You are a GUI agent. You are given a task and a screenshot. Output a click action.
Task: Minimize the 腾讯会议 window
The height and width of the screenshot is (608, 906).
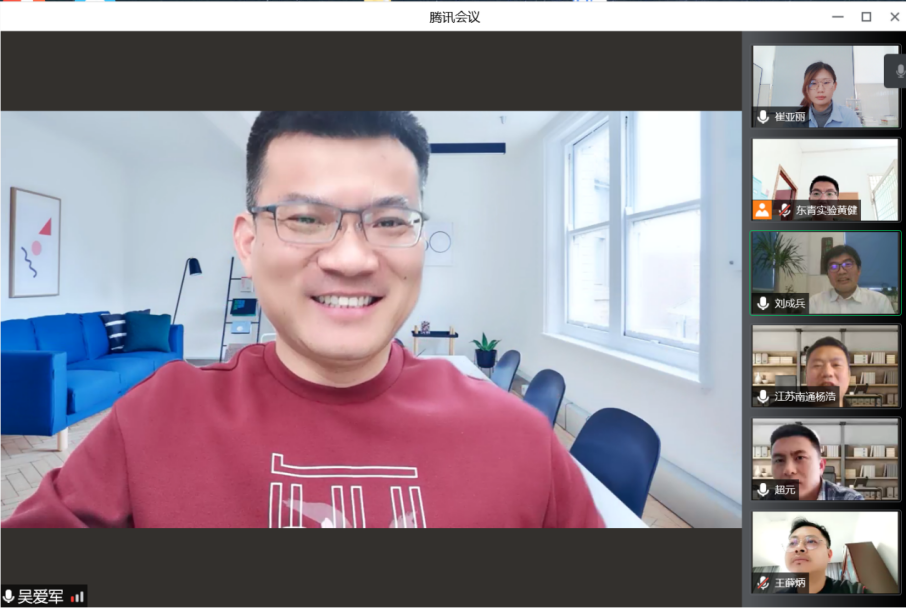pyautogui.click(x=838, y=17)
